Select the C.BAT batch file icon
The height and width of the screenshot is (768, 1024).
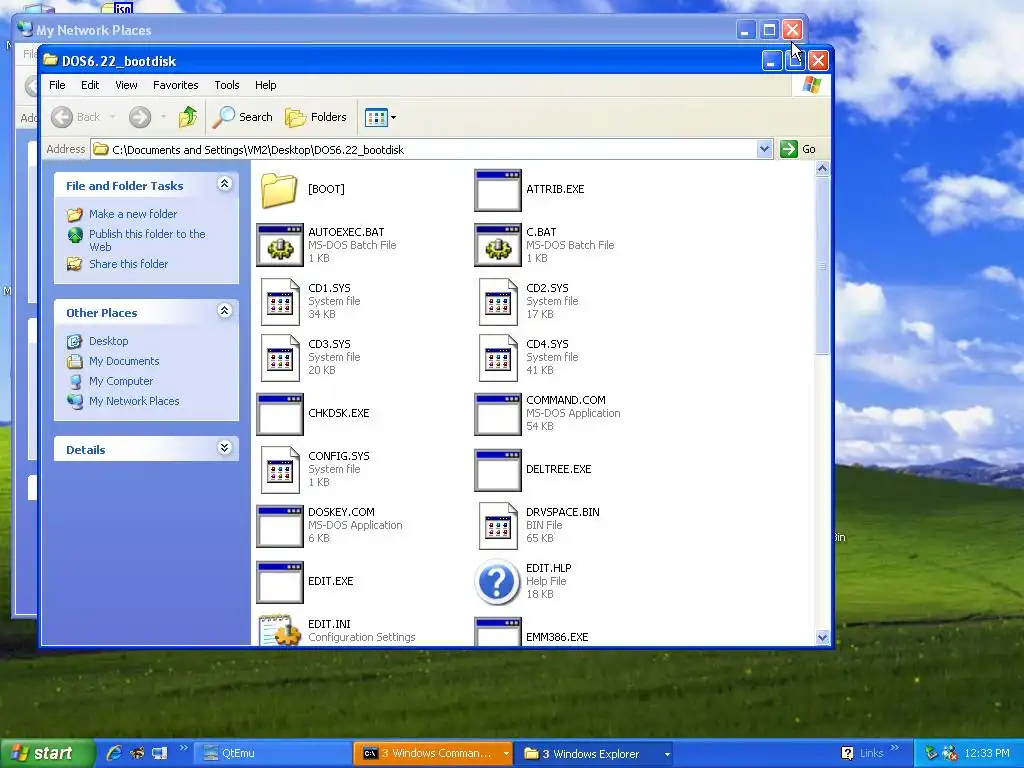(x=498, y=246)
